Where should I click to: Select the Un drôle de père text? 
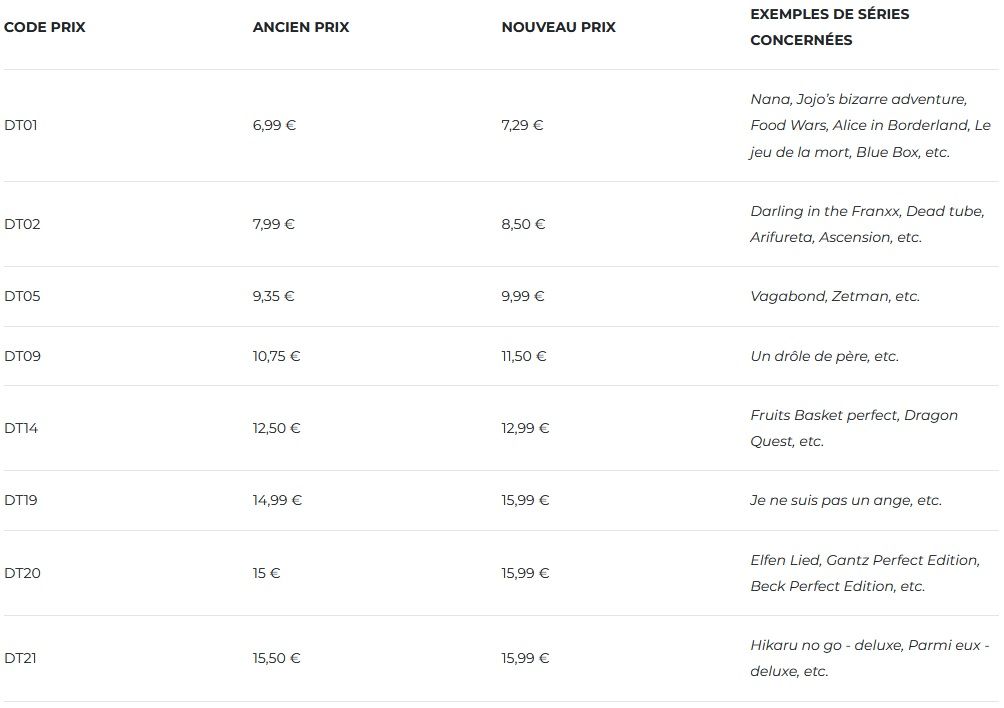click(824, 356)
